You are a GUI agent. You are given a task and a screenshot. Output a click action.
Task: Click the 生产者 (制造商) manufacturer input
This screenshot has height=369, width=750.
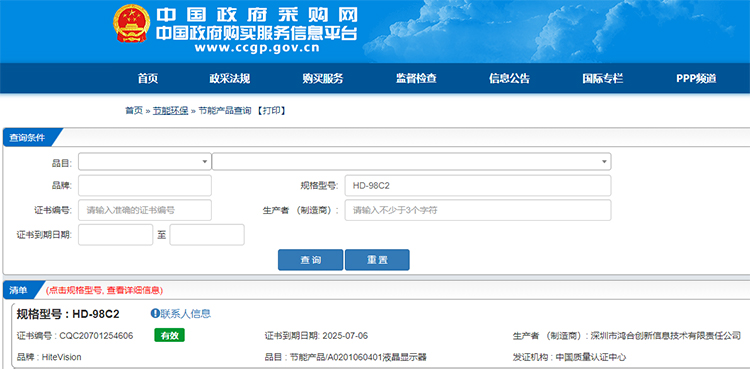click(478, 210)
